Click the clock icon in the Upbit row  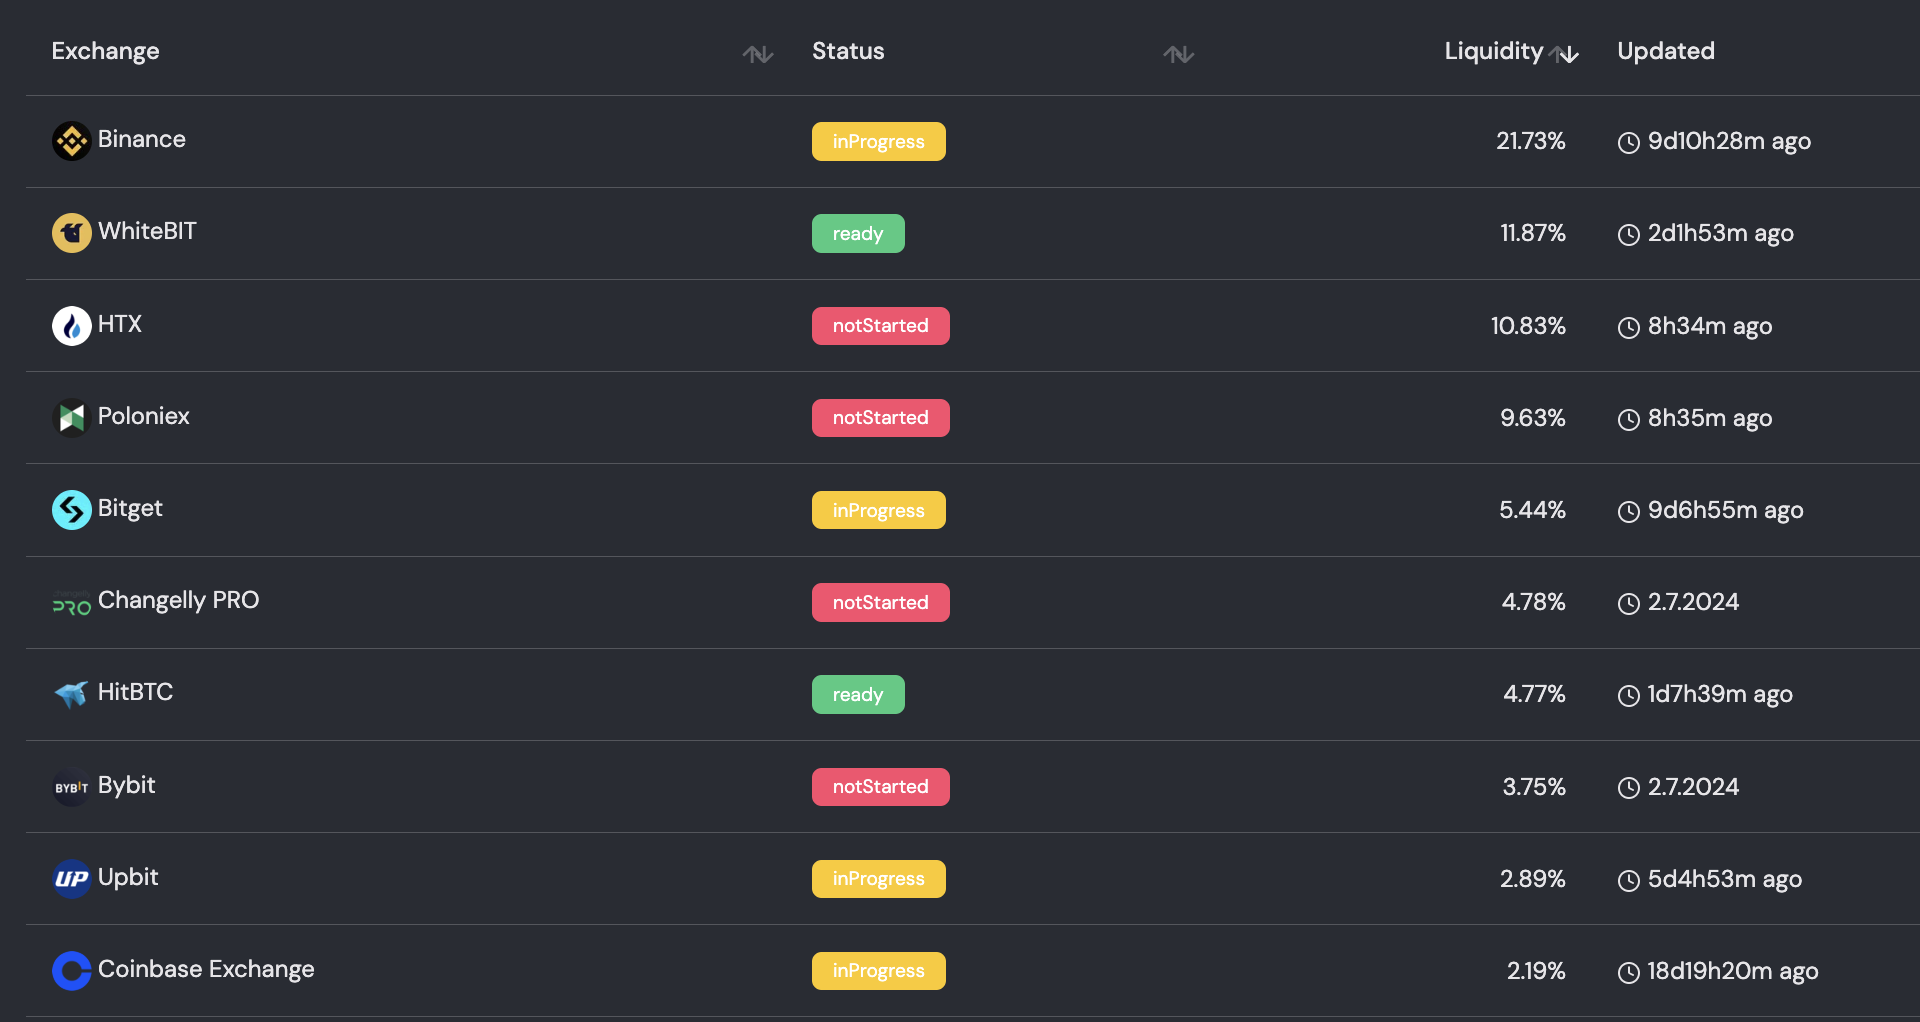1629,881
